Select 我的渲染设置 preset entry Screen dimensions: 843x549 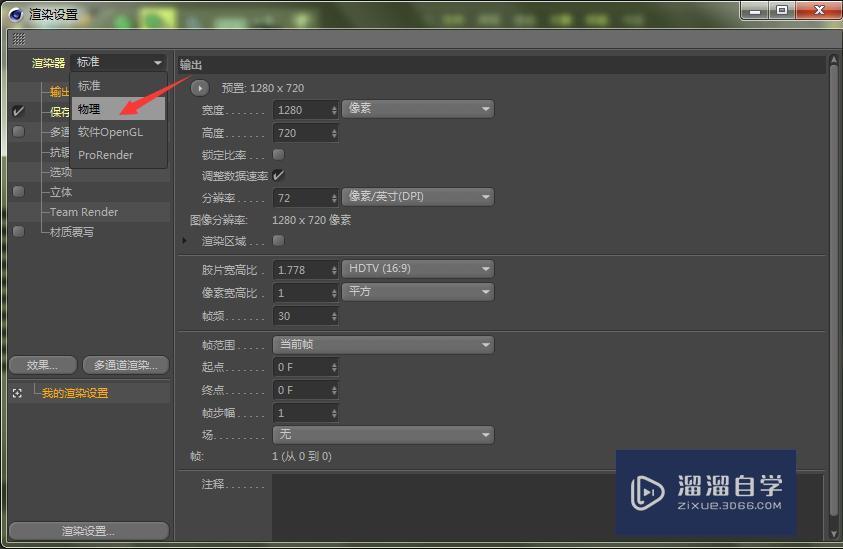coord(75,393)
